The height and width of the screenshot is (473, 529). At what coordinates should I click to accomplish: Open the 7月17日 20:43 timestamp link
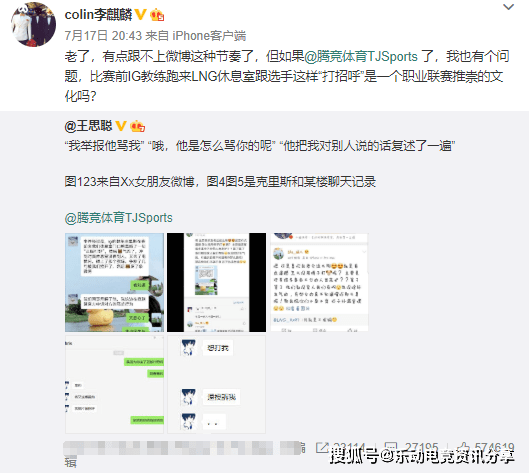tap(103, 35)
